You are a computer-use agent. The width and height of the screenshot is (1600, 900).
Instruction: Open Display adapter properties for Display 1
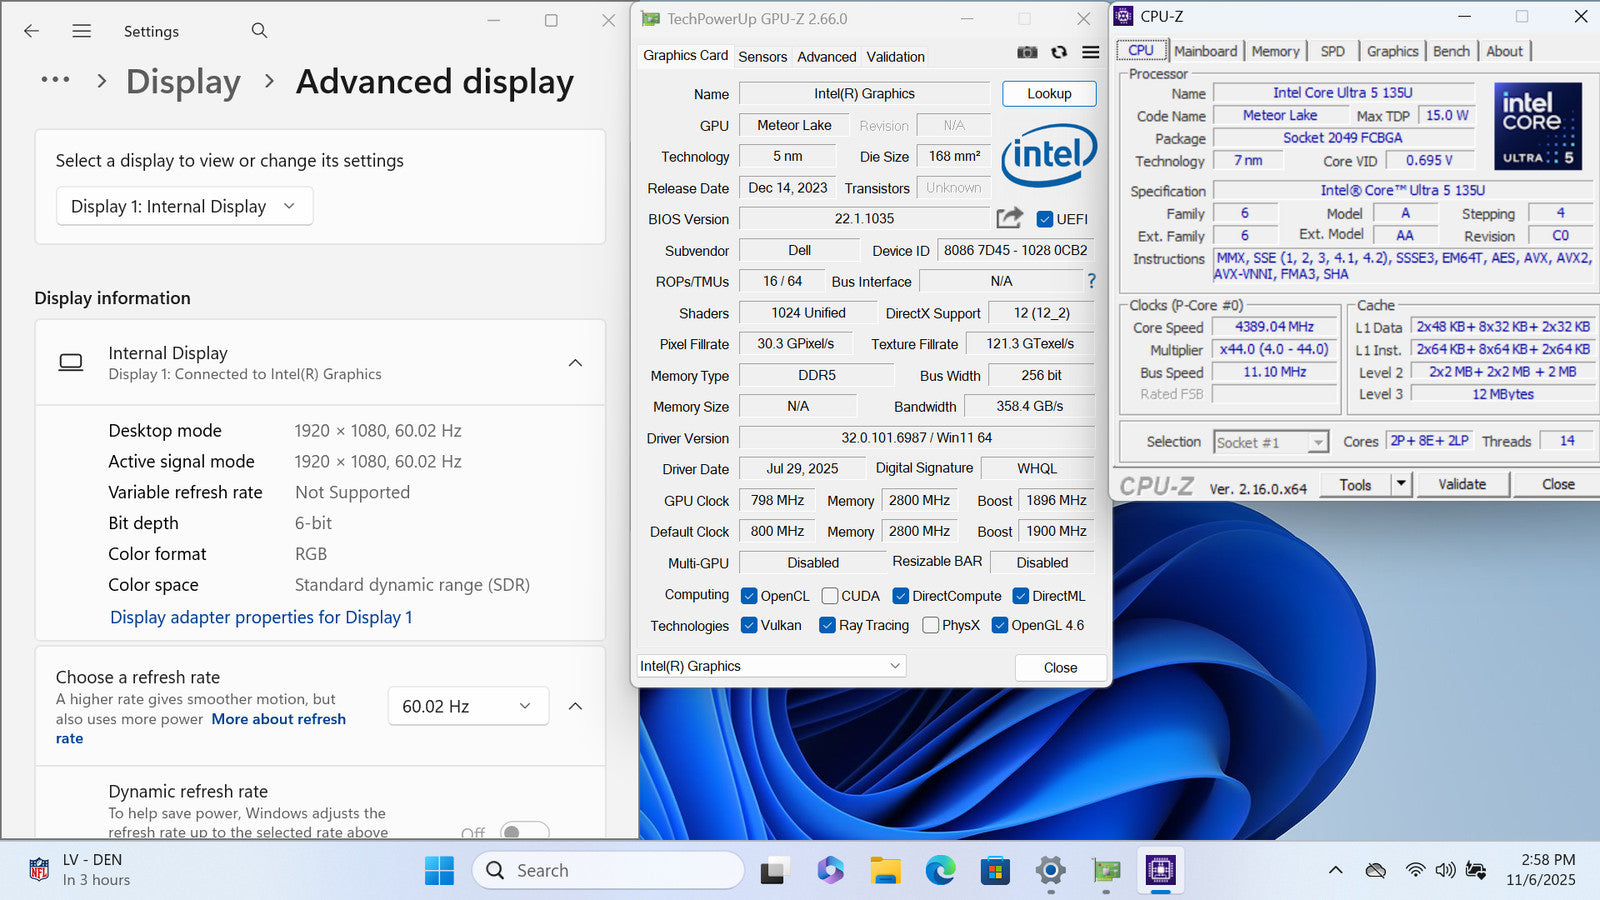click(x=261, y=617)
